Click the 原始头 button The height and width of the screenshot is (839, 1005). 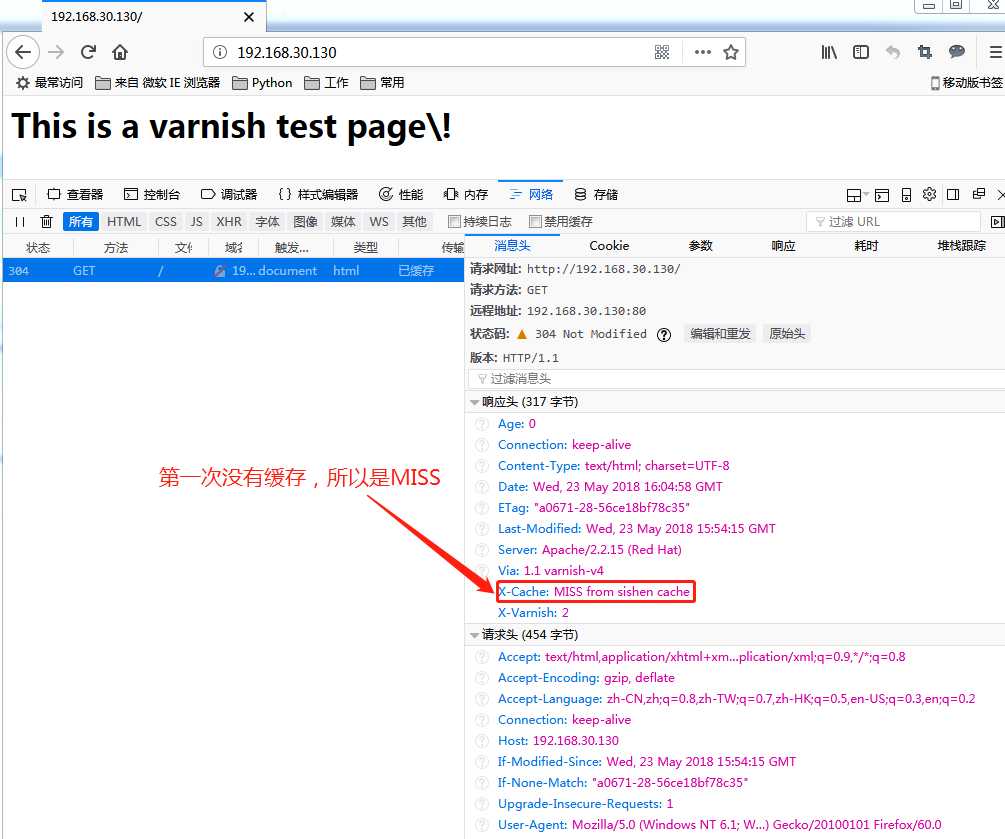786,334
